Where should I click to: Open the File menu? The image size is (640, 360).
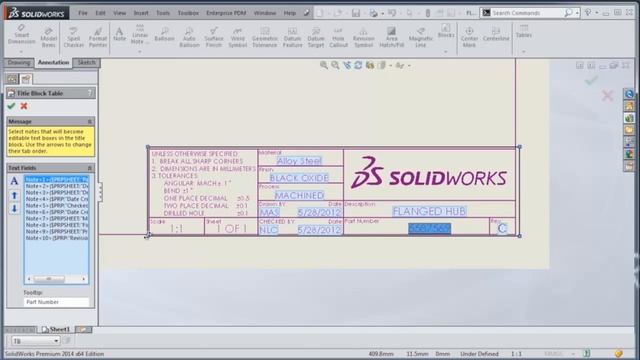pyautogui.click(x=83, y=13)
